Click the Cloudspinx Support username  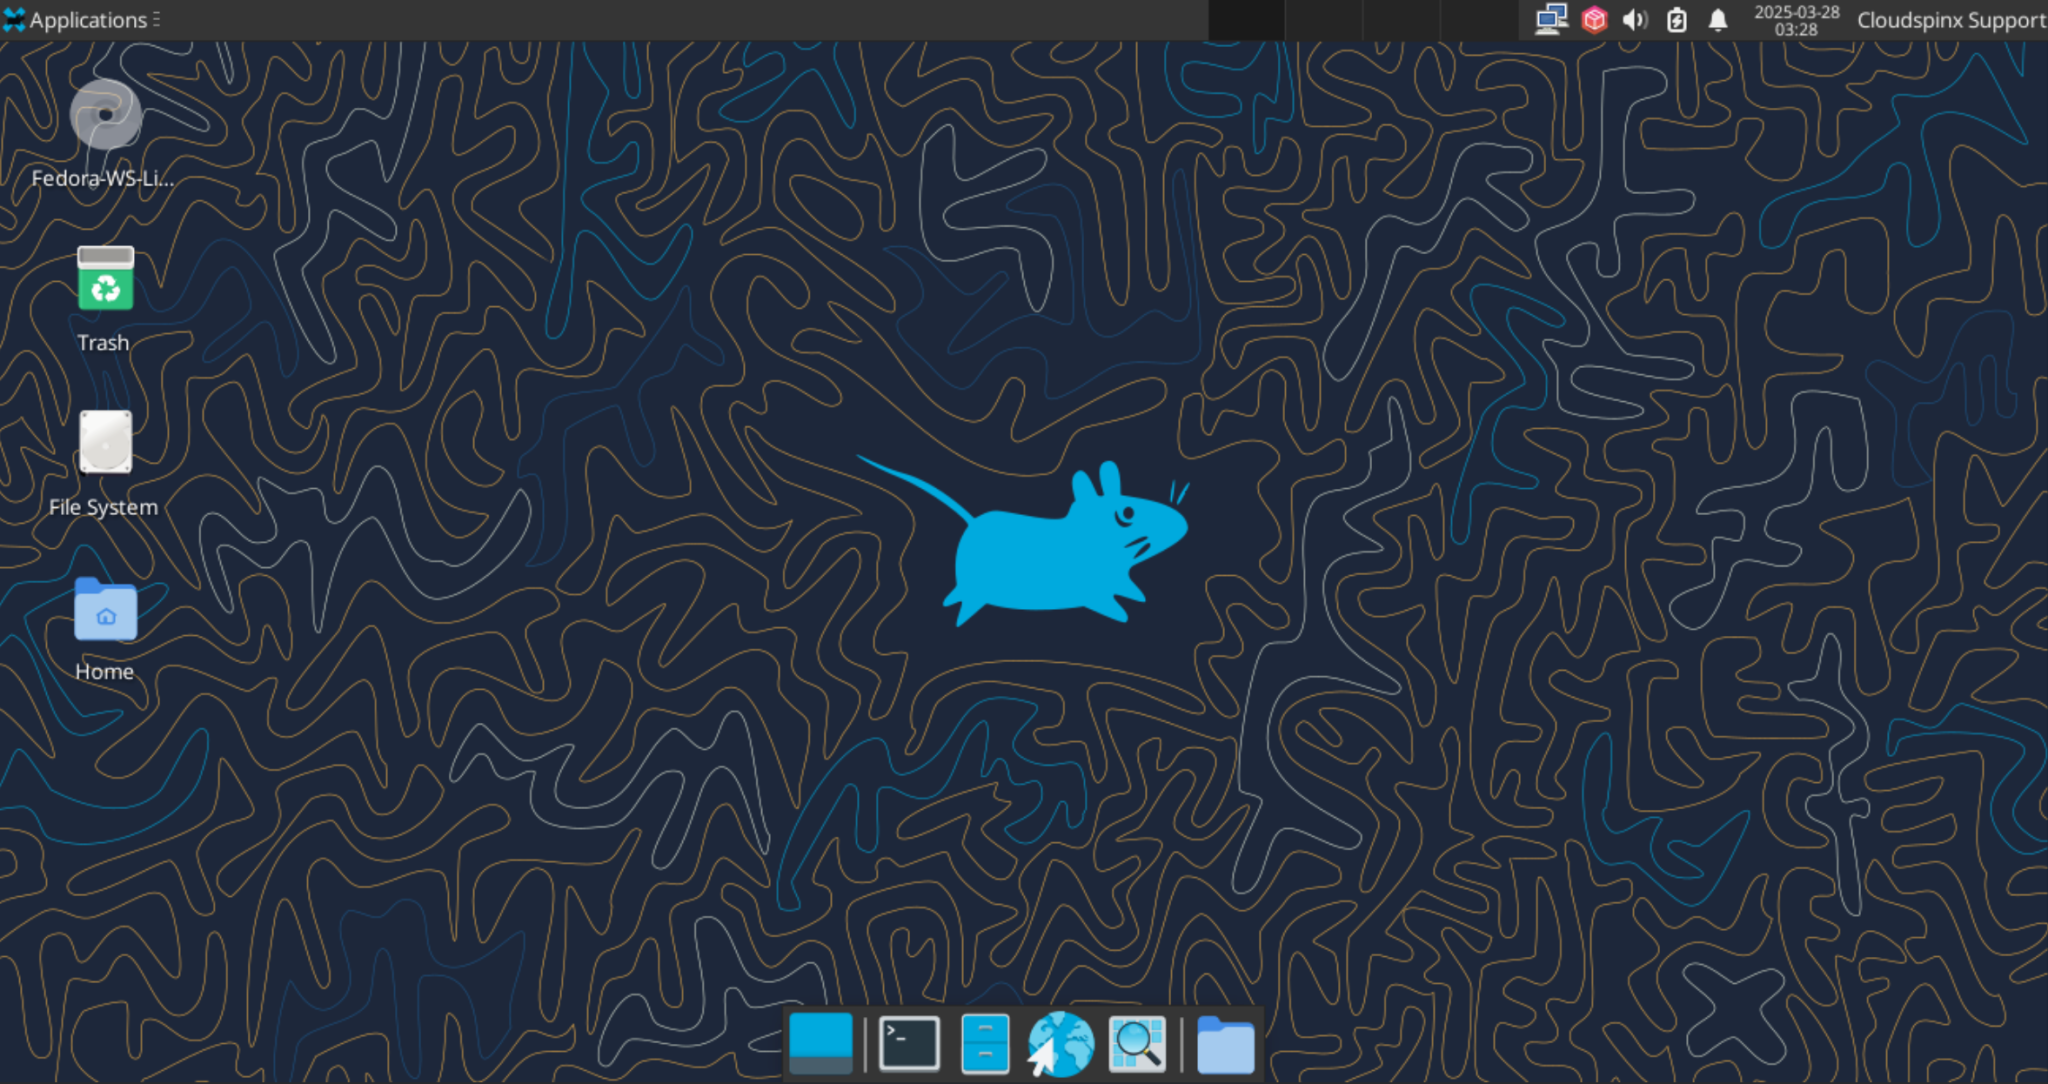1948,19
